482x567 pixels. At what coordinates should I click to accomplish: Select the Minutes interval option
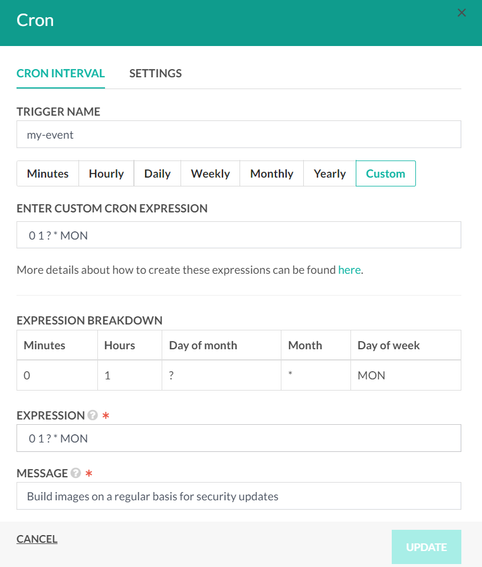click(x=47, y=174)
